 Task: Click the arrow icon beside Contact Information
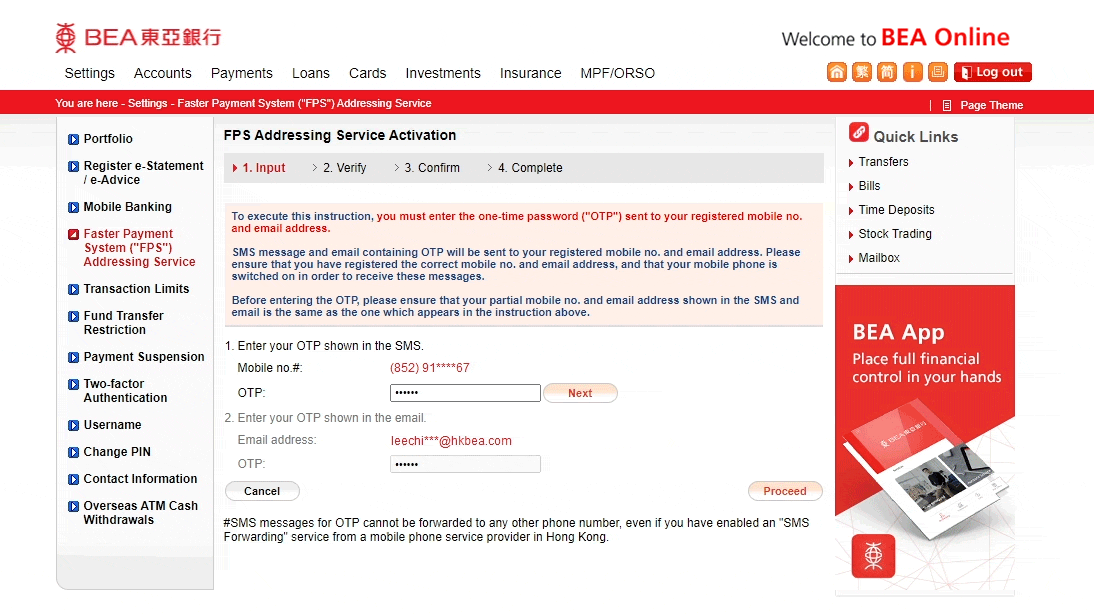click(x=73, y=479)
